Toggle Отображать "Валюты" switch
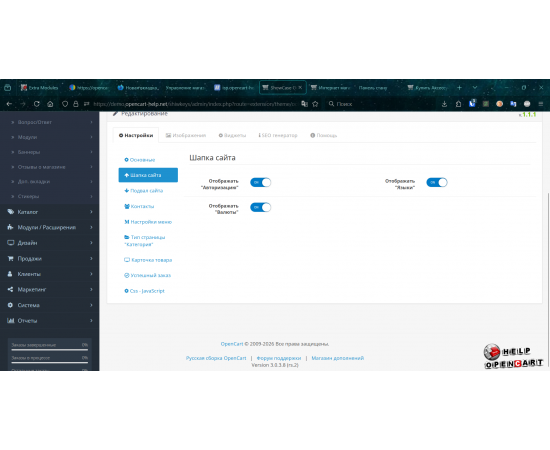This screenshot has width=550, height=450. [260, 207]
